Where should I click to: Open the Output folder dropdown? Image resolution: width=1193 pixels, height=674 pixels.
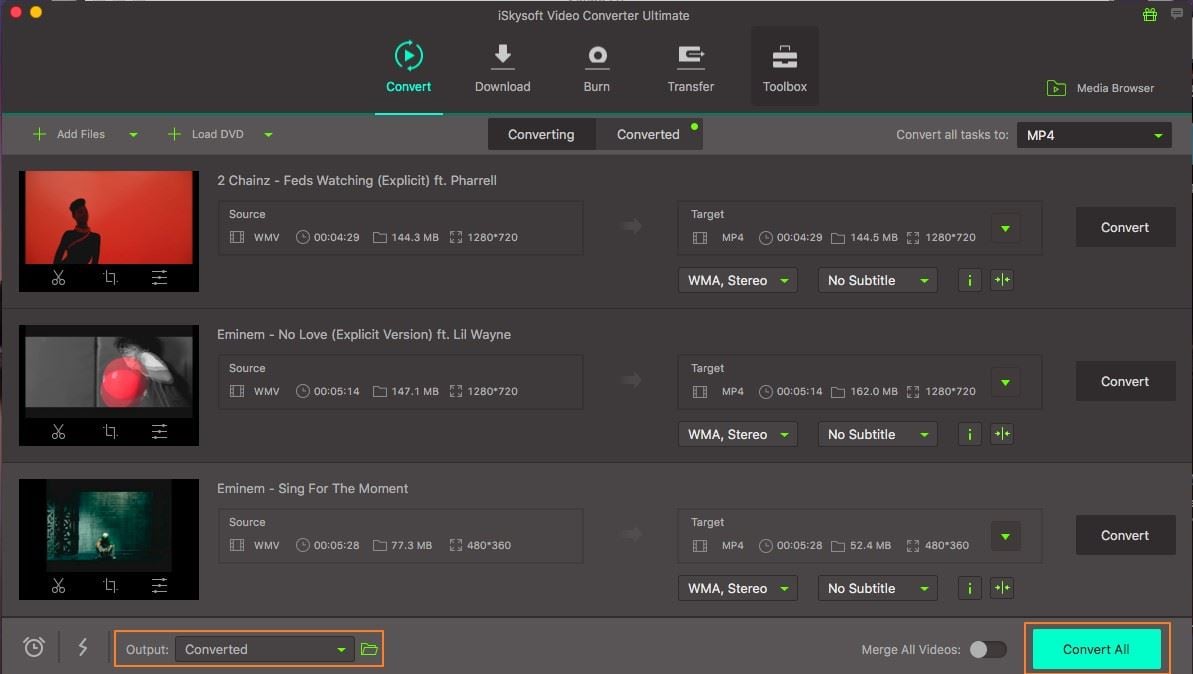click(265, 649)
